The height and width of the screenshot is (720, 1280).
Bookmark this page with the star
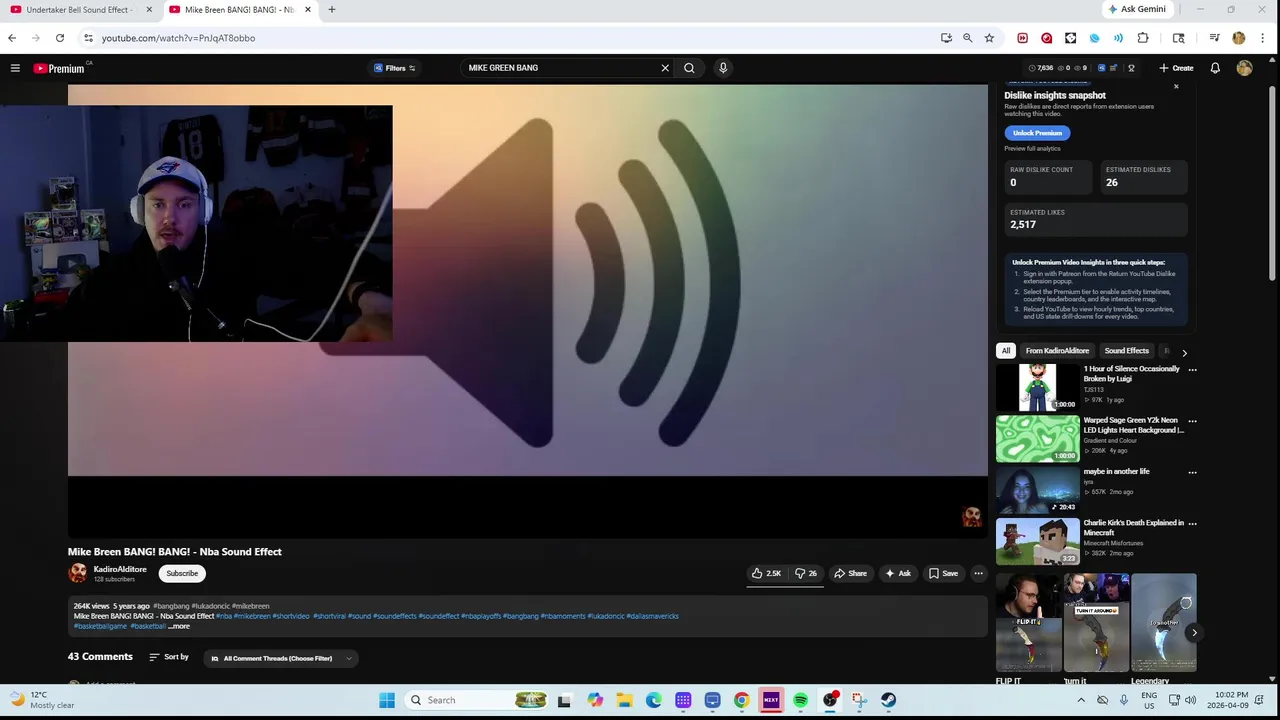989,38
